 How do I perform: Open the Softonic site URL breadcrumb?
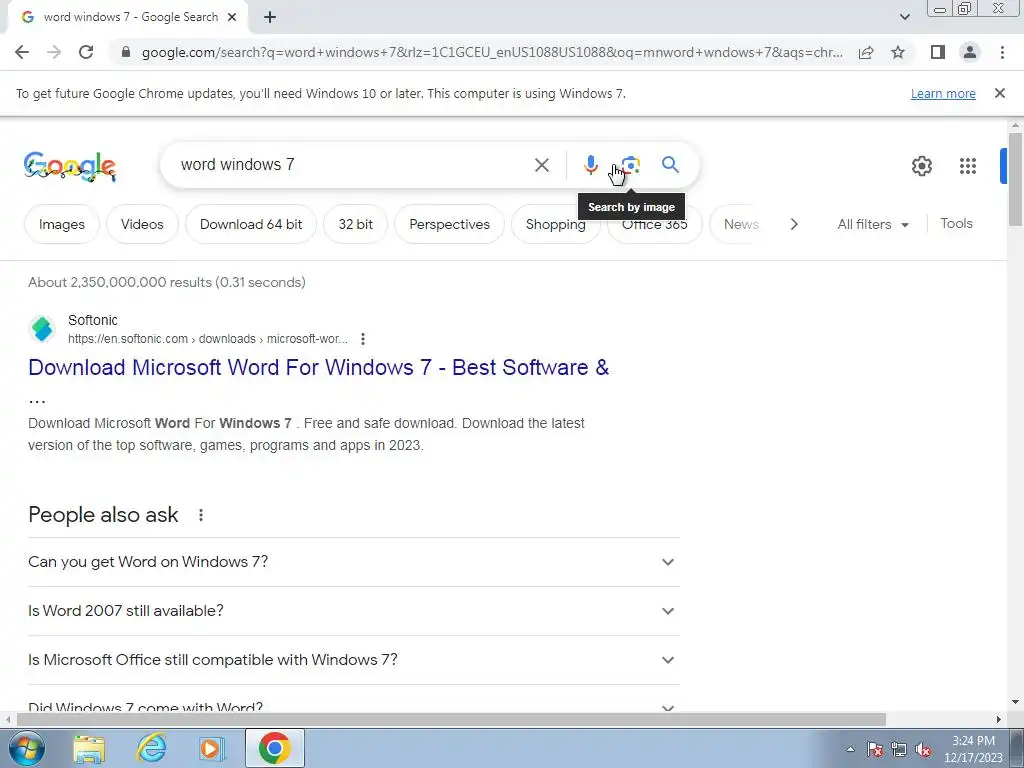click(x=208, y=339)
